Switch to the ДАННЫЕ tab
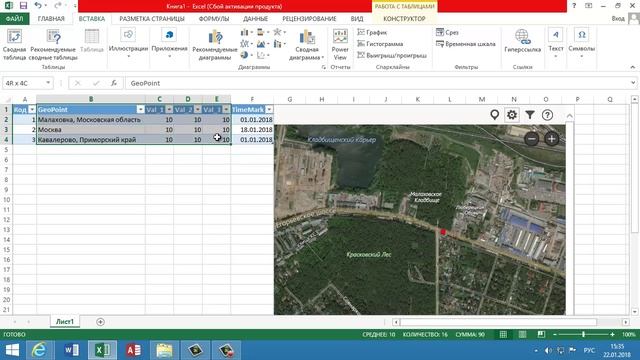 click(x=256, y=19)
